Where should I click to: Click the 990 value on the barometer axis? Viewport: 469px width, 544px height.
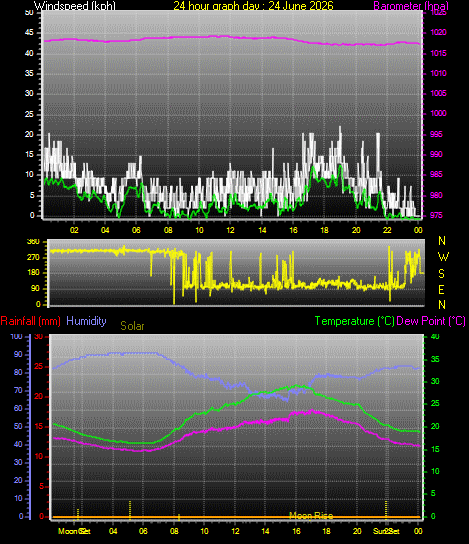(436, 154)
